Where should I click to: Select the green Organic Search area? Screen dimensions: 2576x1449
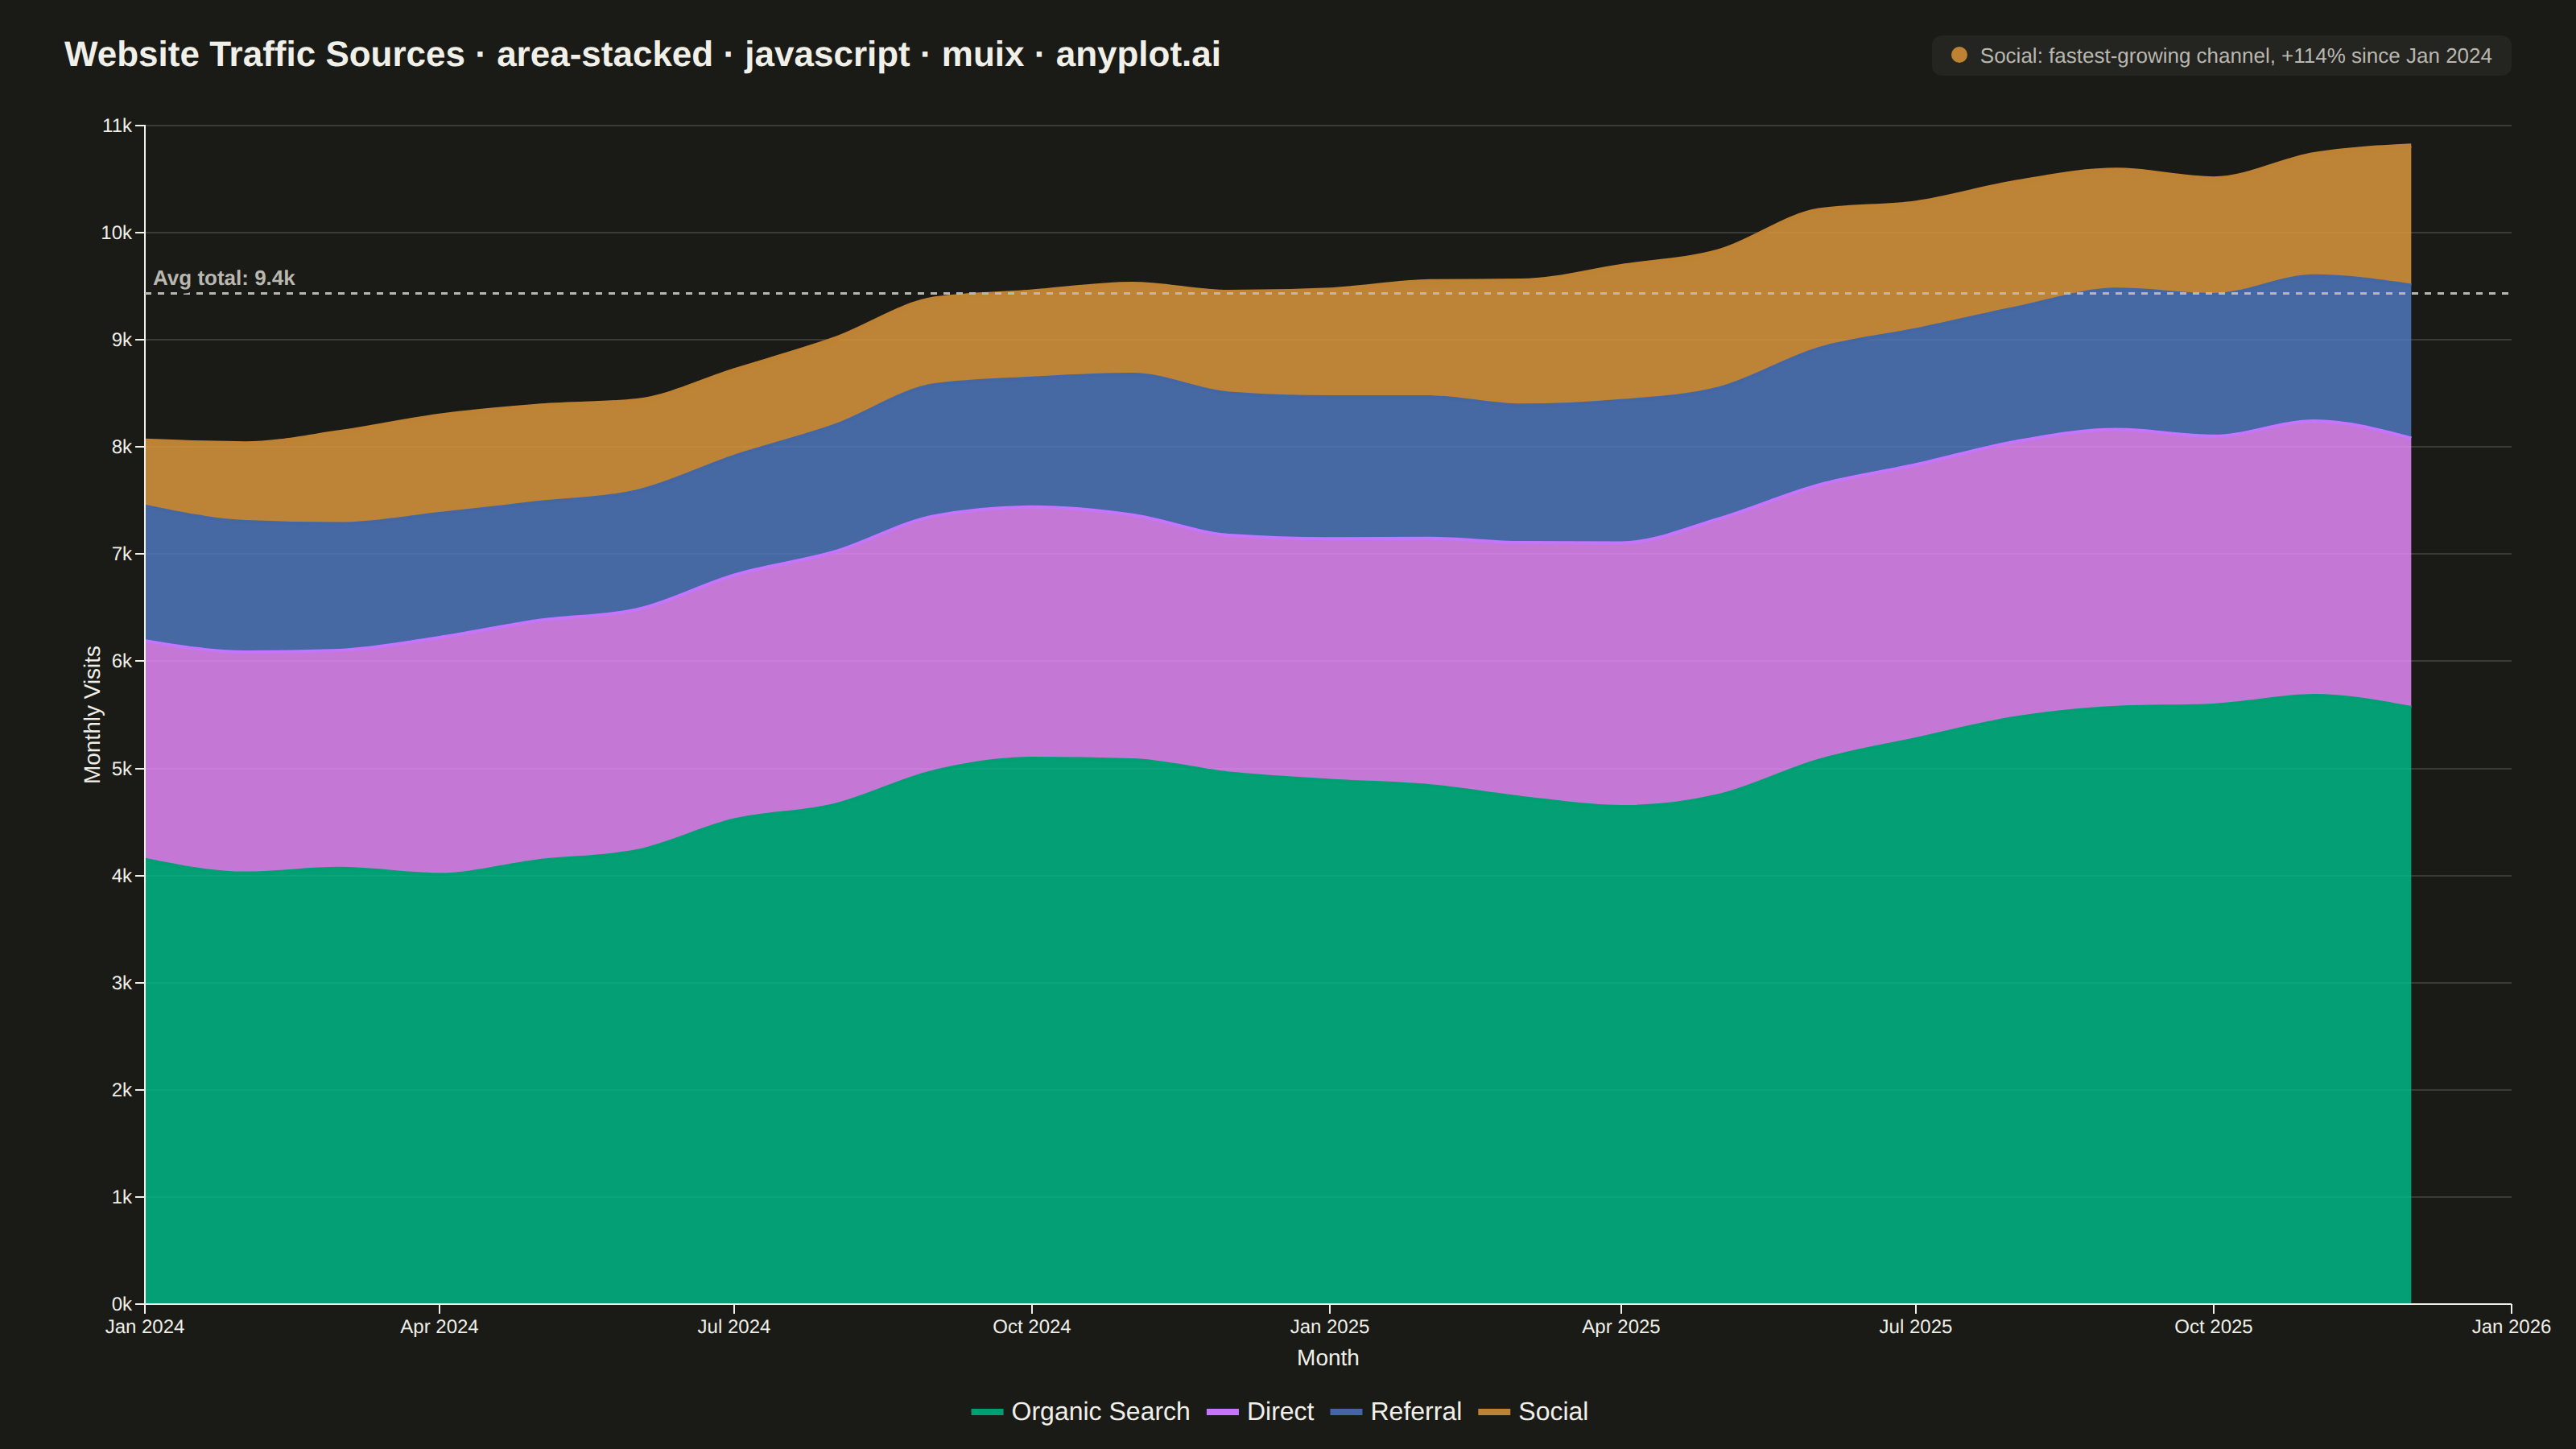[1278, 1040]
